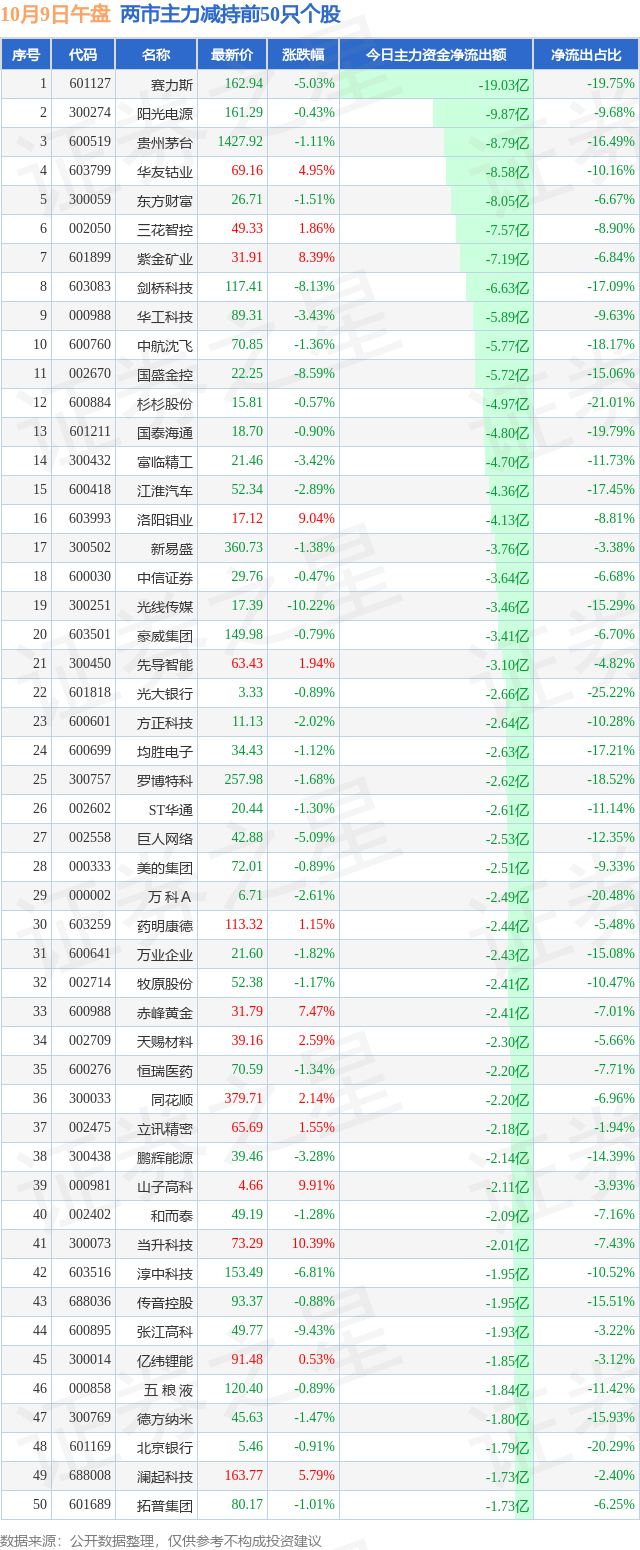640x1550 pixels.
Task: Select stock name 万科A
Action: tap(170, 896)
